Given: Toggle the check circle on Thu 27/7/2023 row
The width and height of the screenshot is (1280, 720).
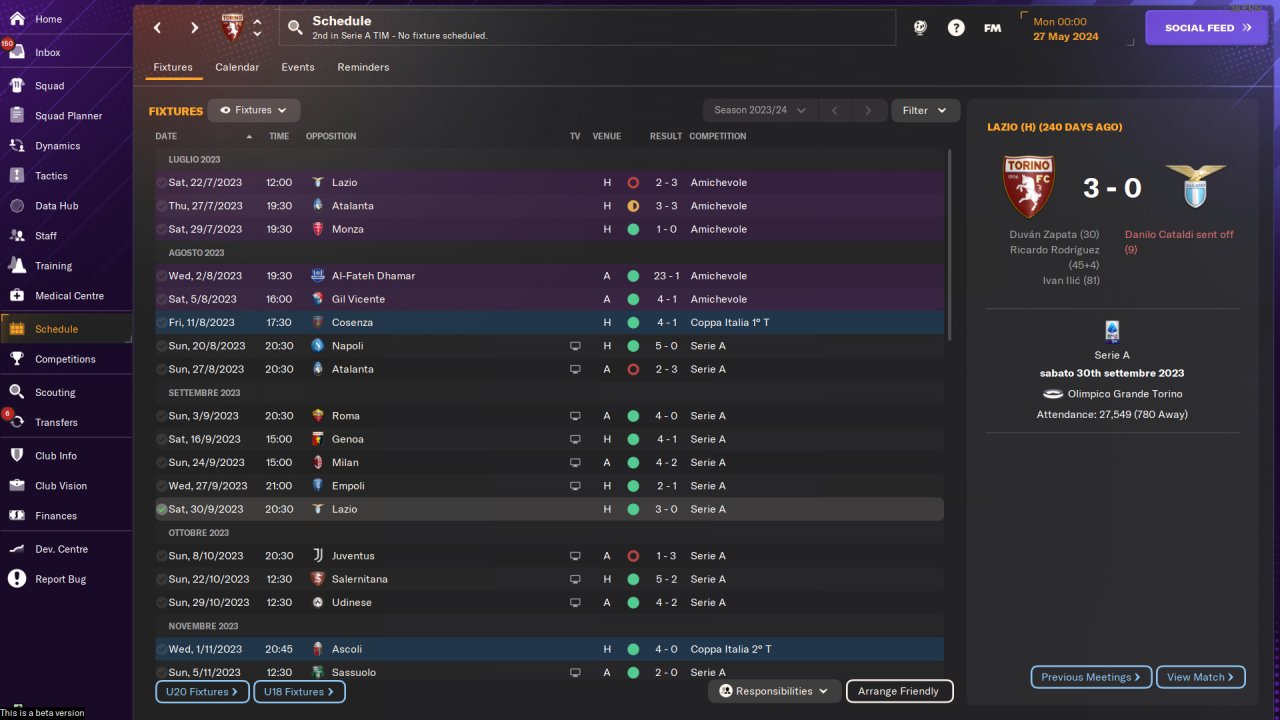Looking at the screenshot, I should 162,206.
